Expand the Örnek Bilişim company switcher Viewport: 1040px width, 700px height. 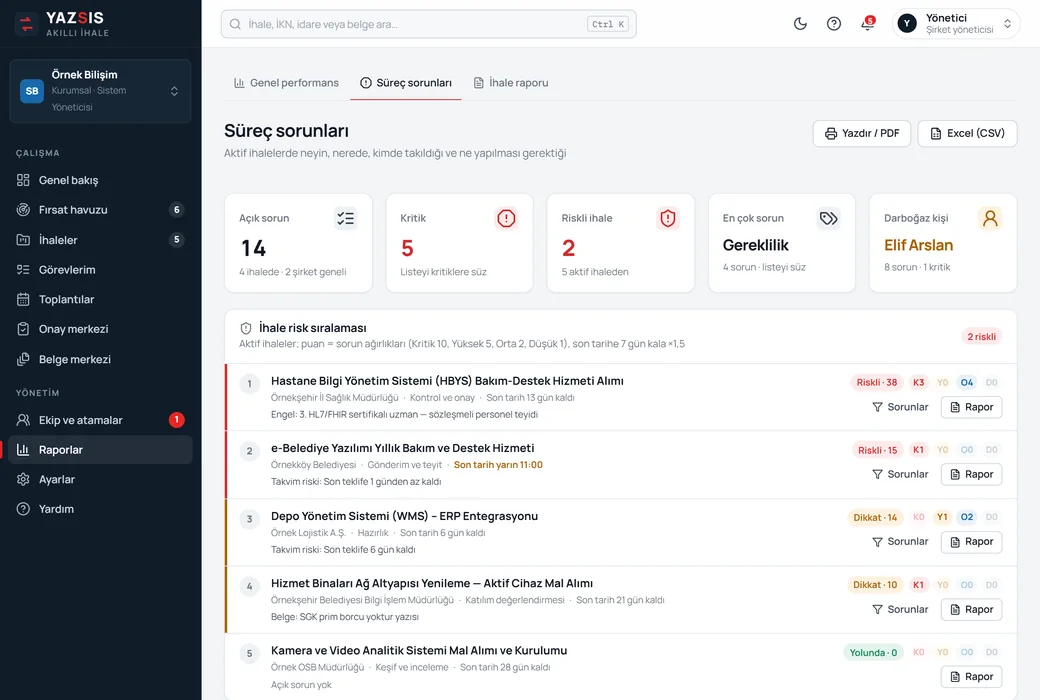100,91
